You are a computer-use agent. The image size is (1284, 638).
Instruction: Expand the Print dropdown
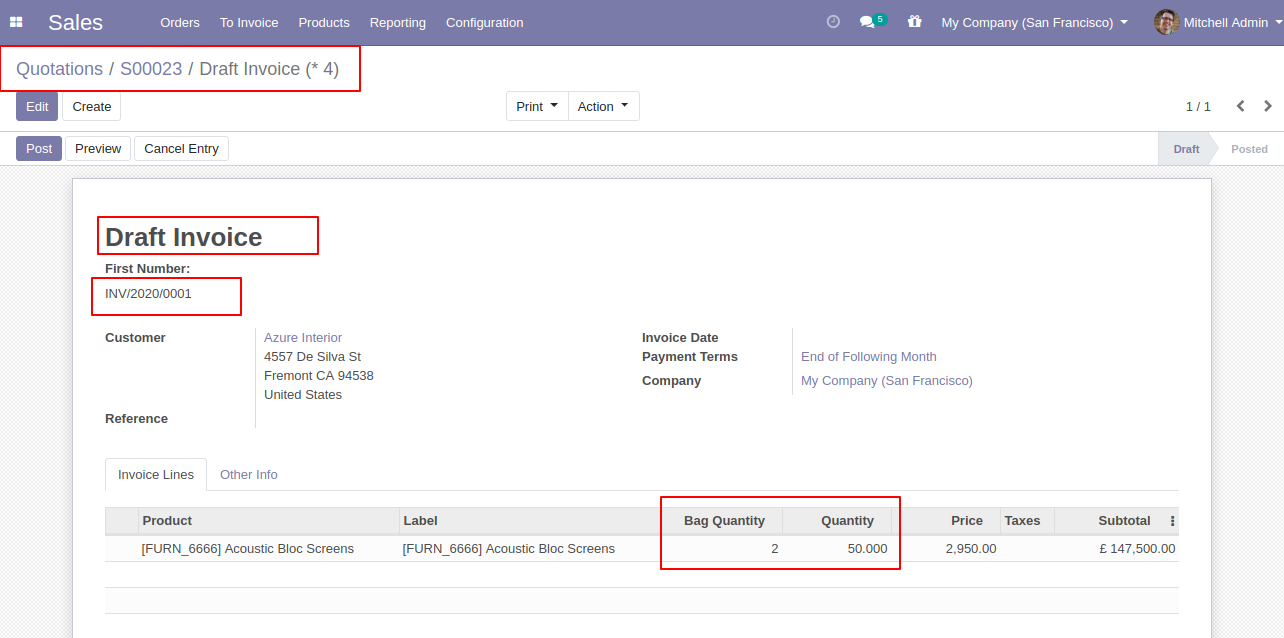coord(537,106)
